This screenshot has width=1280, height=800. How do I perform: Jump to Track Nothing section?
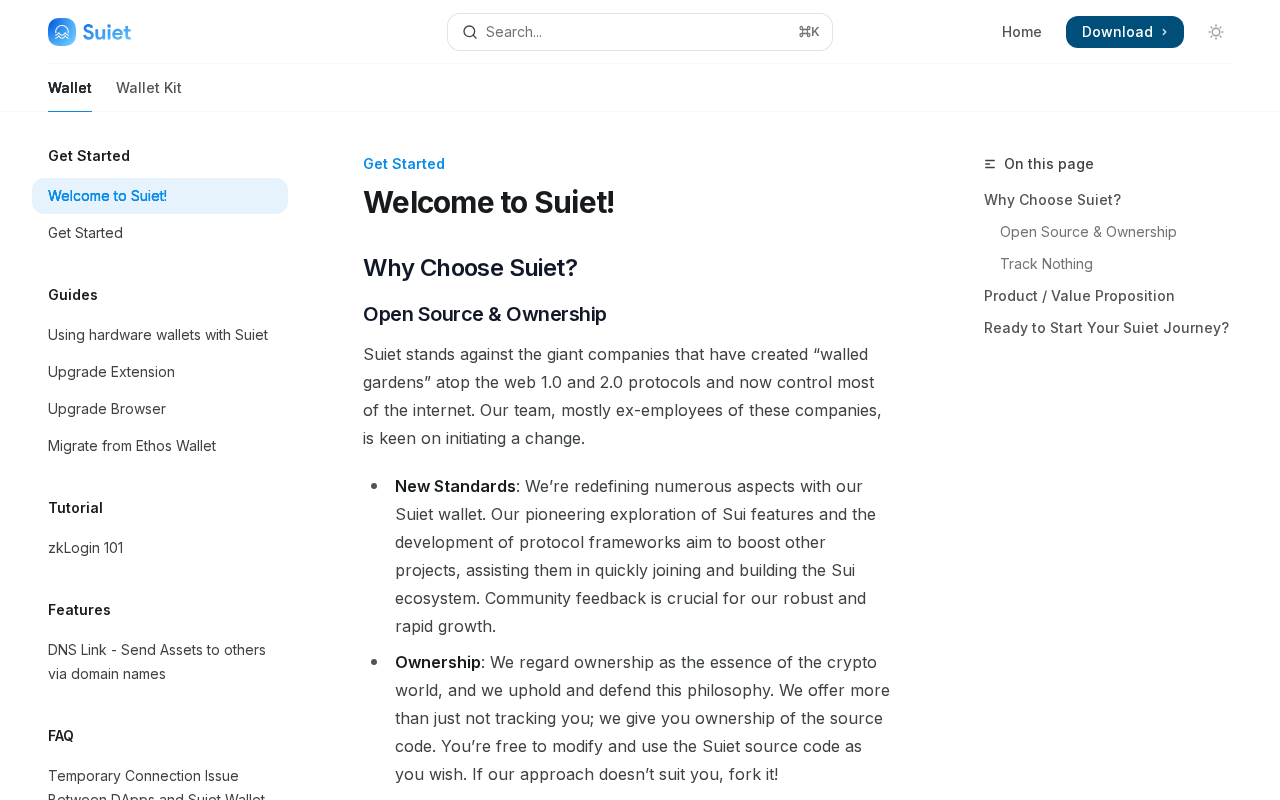click(x=1046, y=264)
